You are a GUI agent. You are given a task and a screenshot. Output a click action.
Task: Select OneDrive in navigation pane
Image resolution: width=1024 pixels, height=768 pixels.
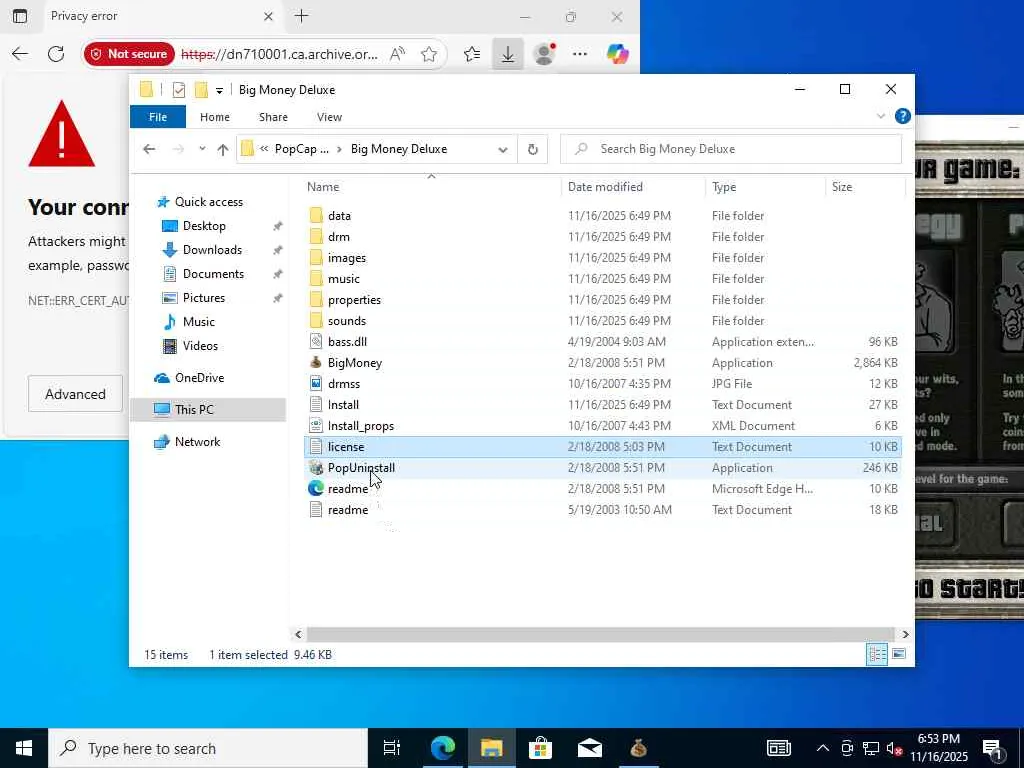tap(199, 377)
